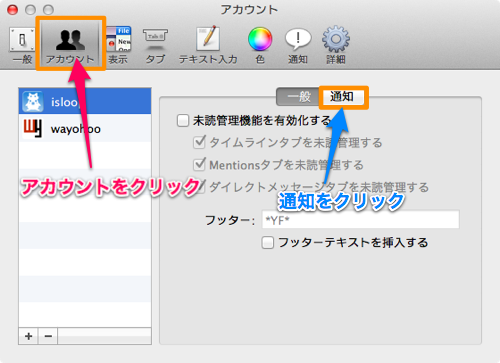Screen dimensions: 500x363
Task: Open the テキスト入力 text input icon
Action: click(208, 46)
